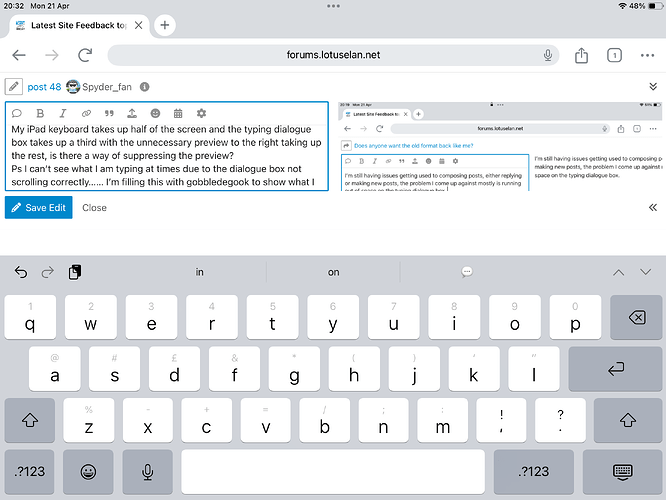This screenshot has width=666, height=500.
Task: Switch to numbers with left .?123 key
Action: (29, 472)
